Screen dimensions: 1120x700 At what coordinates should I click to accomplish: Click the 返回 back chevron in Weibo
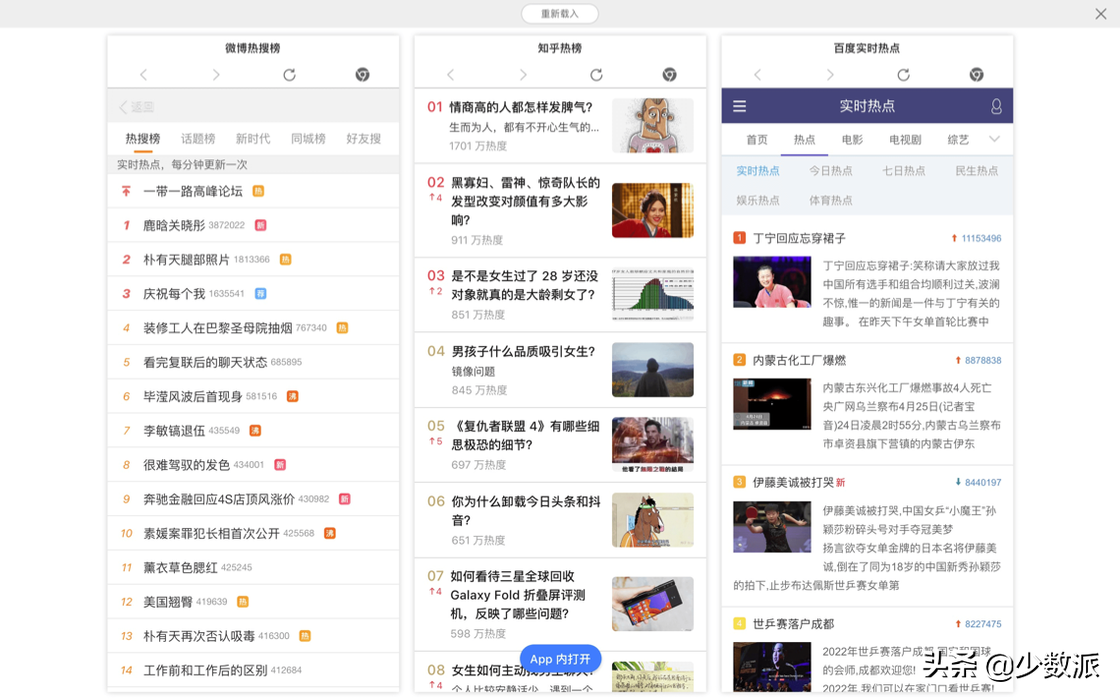click(x=123, y=106)
